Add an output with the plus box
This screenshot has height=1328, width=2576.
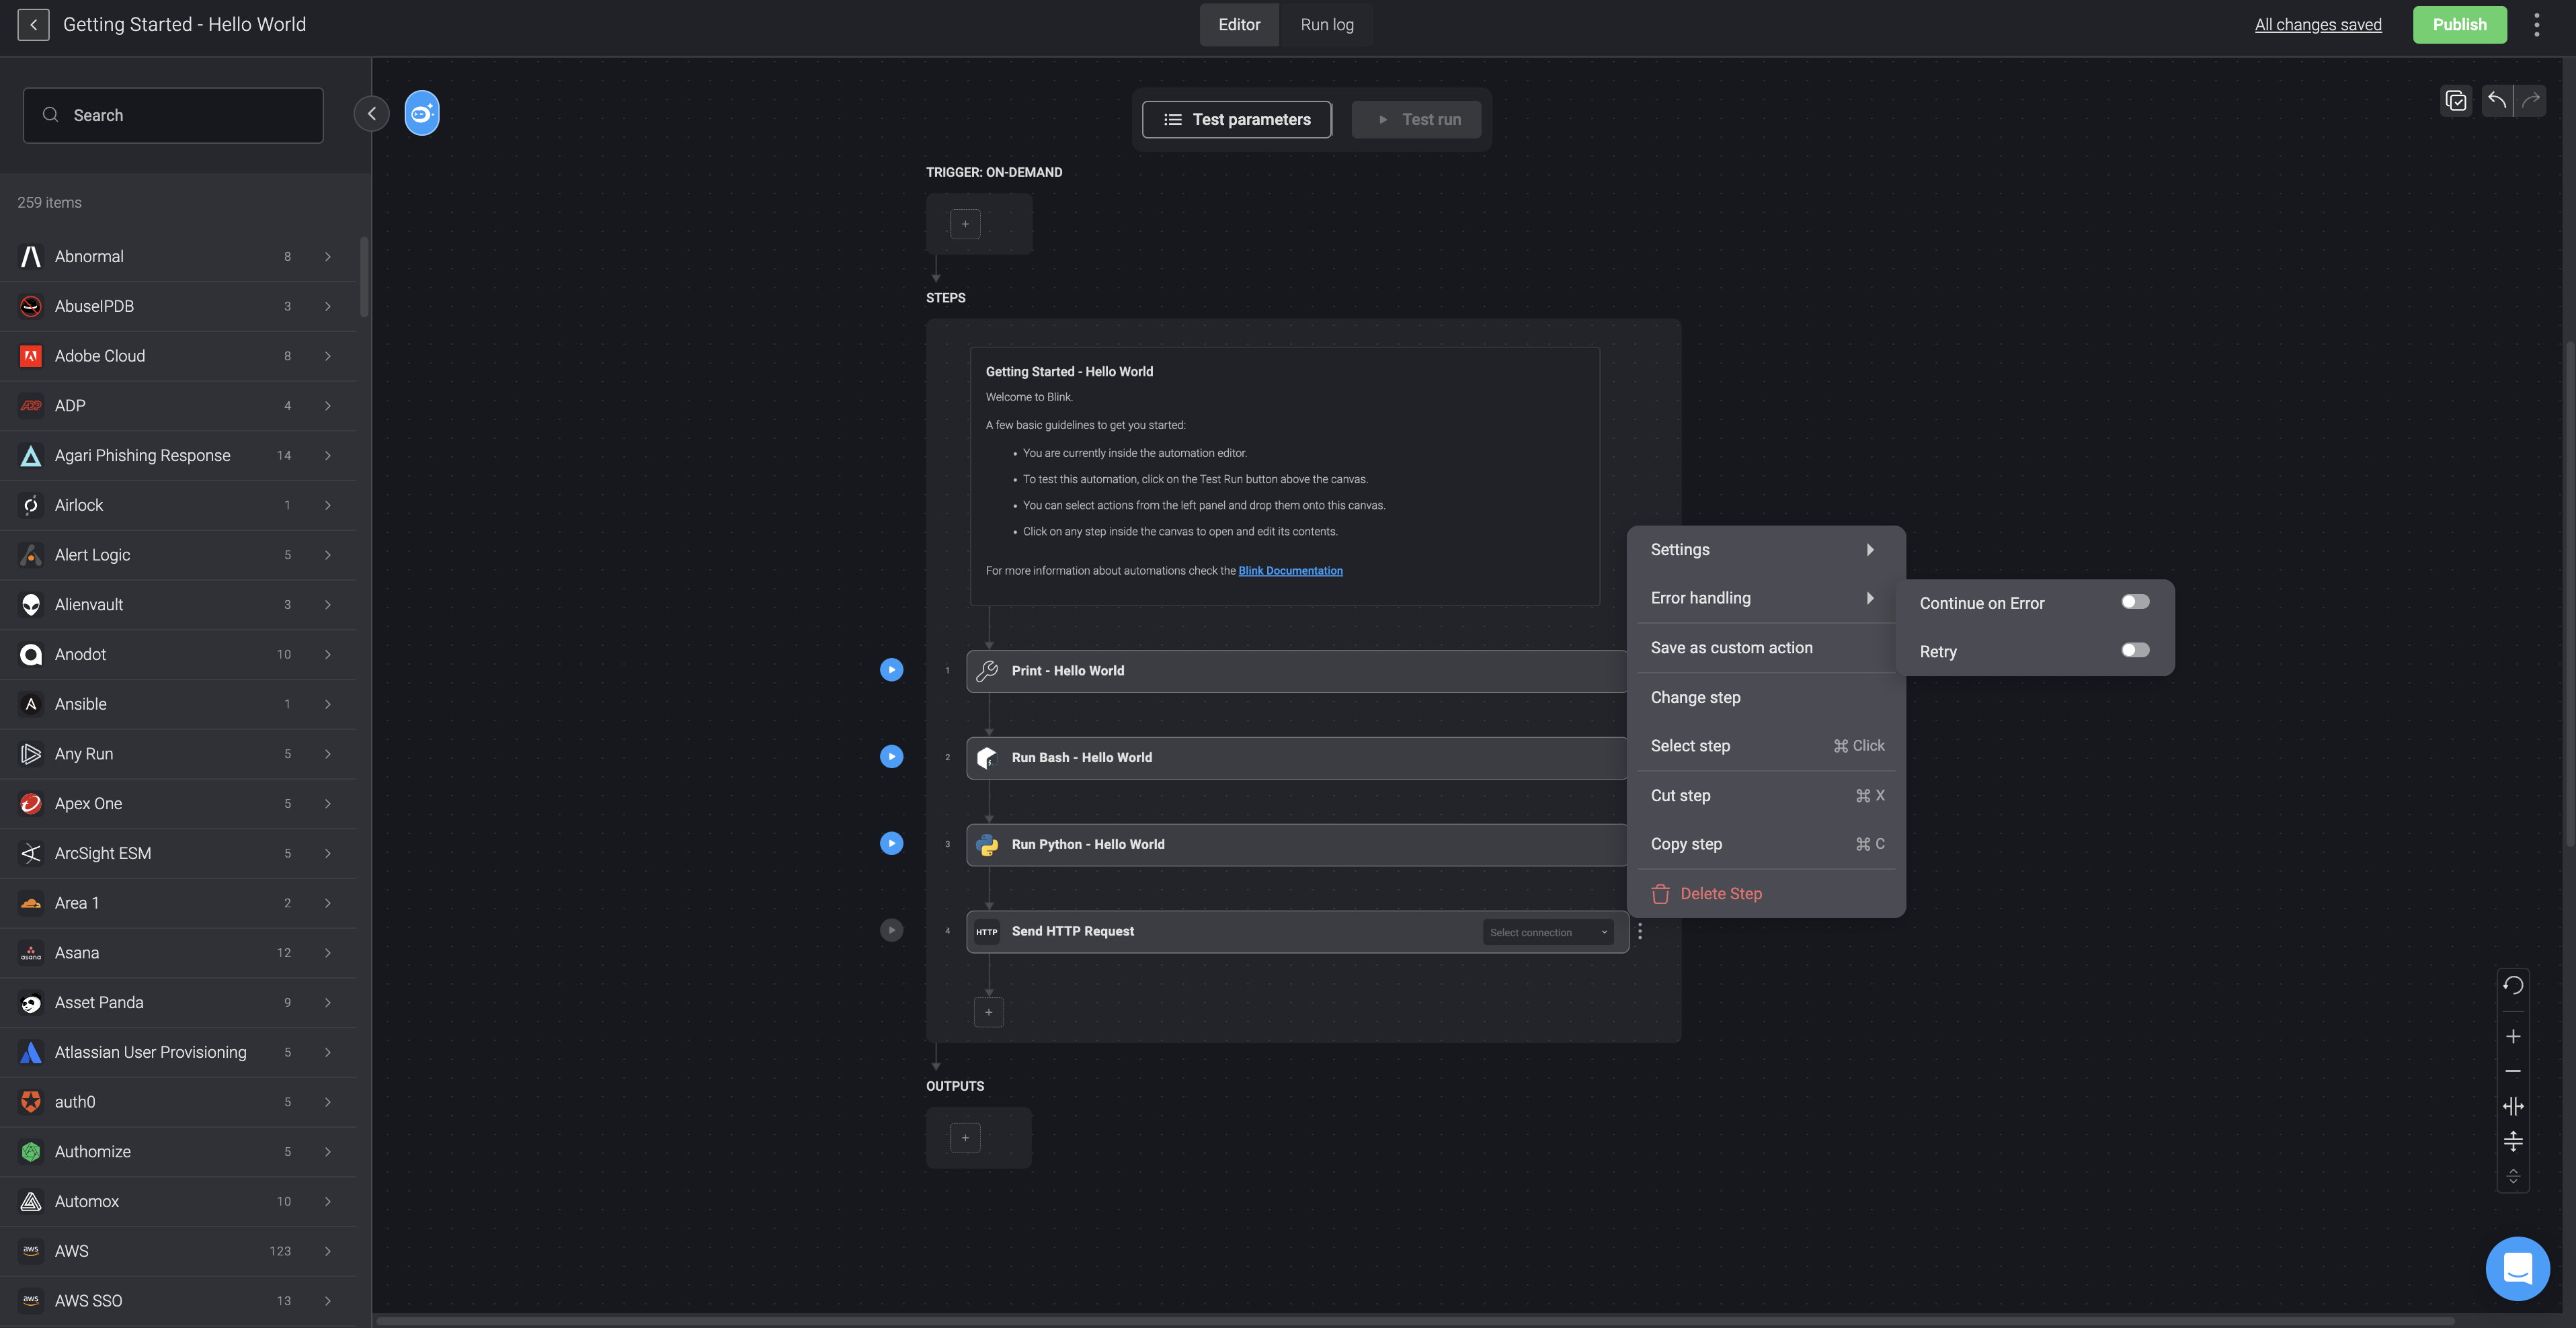pos(965,1138)
